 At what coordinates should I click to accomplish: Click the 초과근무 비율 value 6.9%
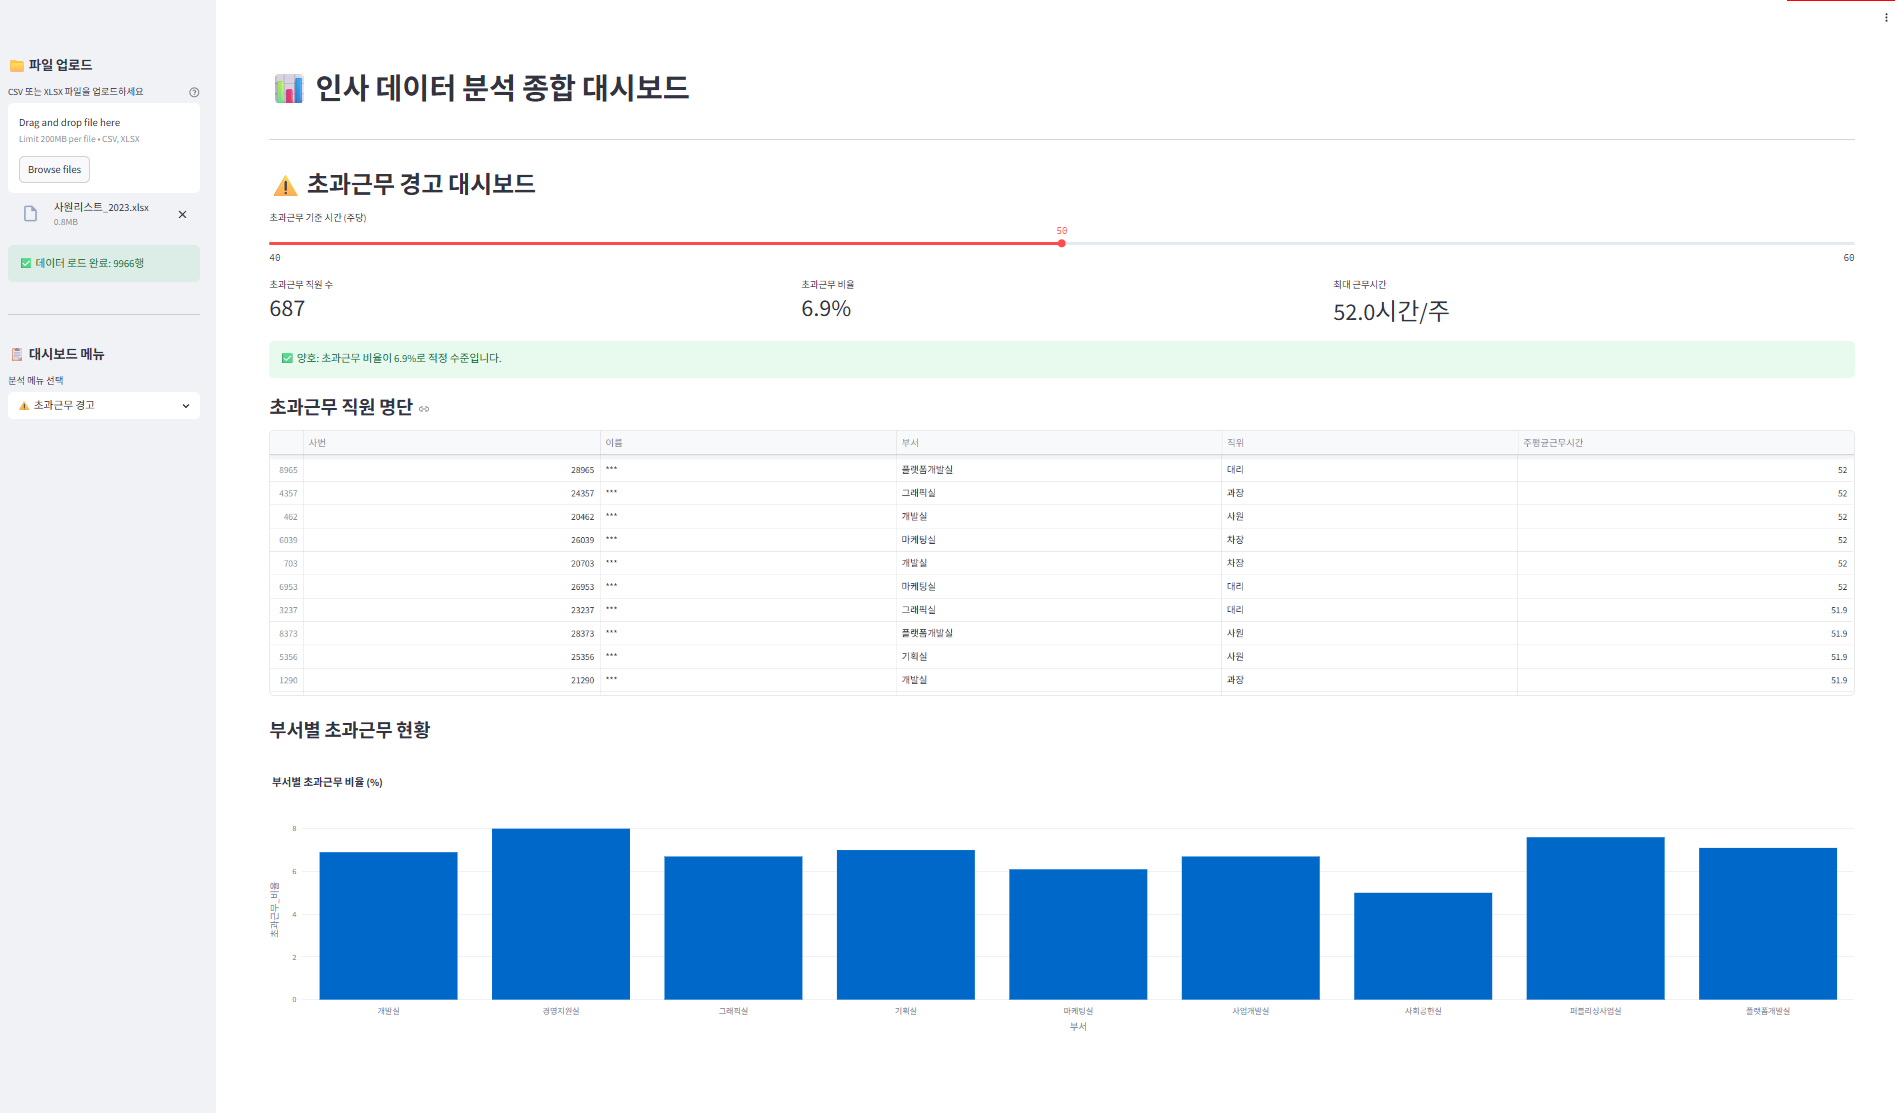pyautogui.click(x=826, y=309)
